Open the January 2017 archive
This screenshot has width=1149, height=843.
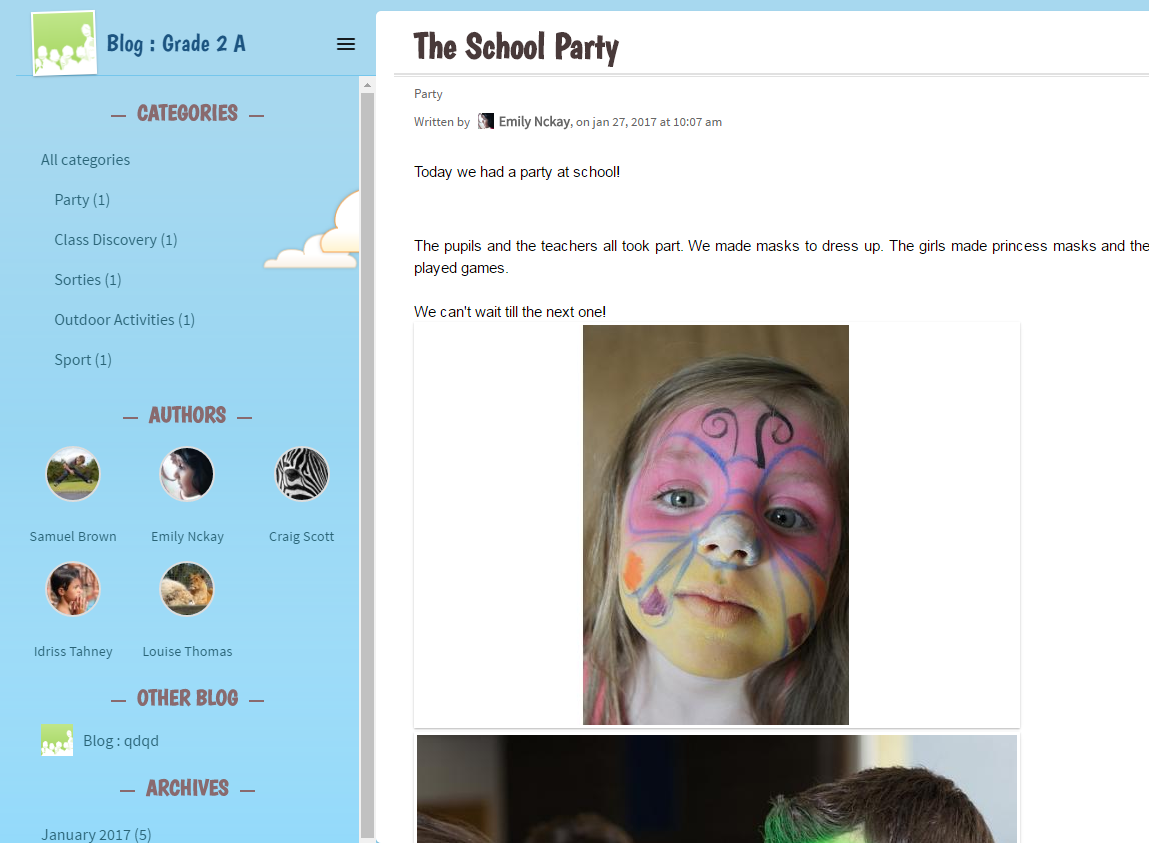[96, 834]
